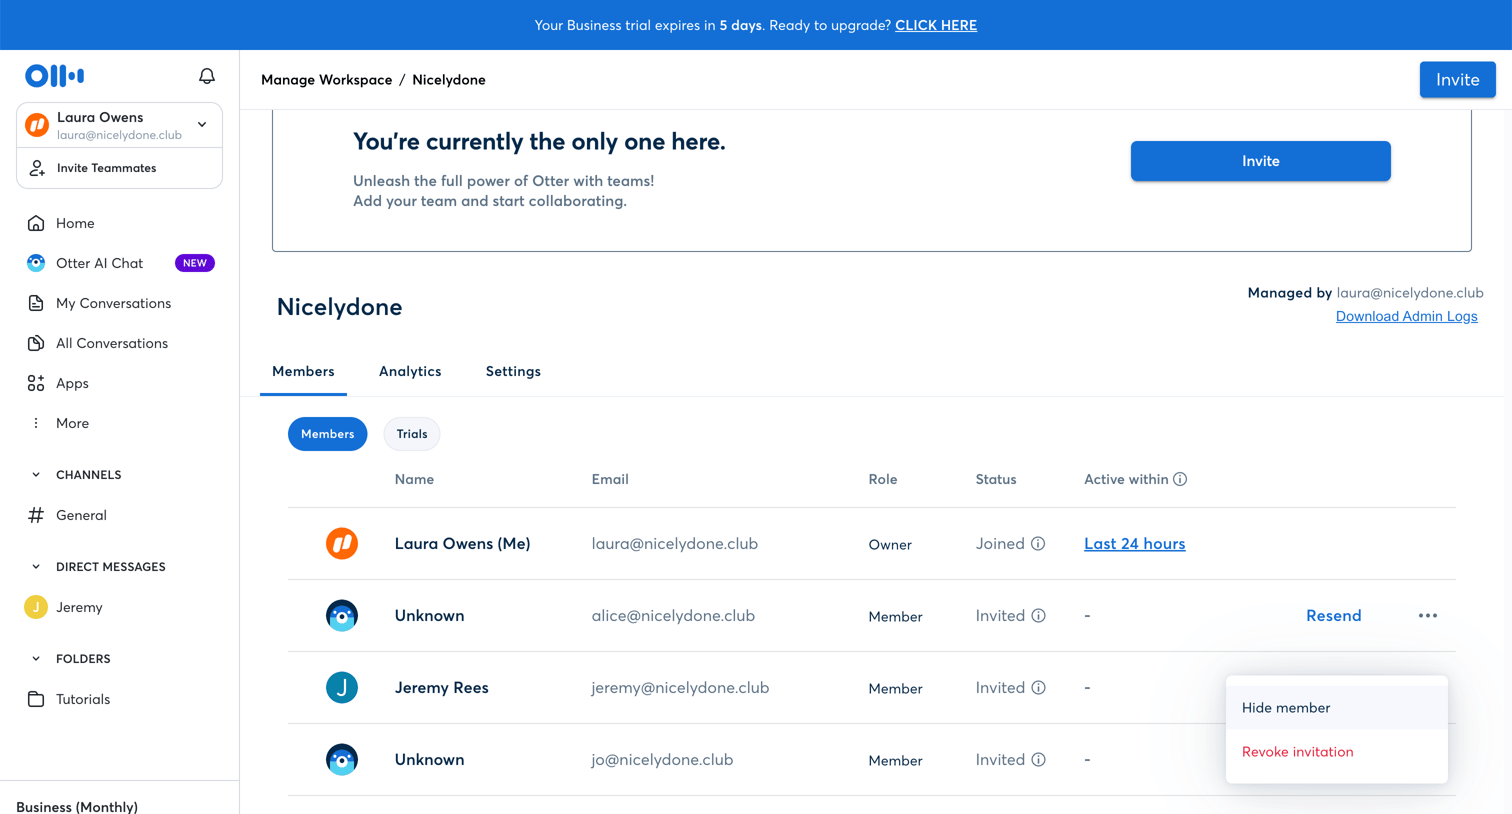Viewport: 1512px width, 814px height.
Task: Click the jeremy@nicelydone.club email cell
Action: tap(680, 688)
